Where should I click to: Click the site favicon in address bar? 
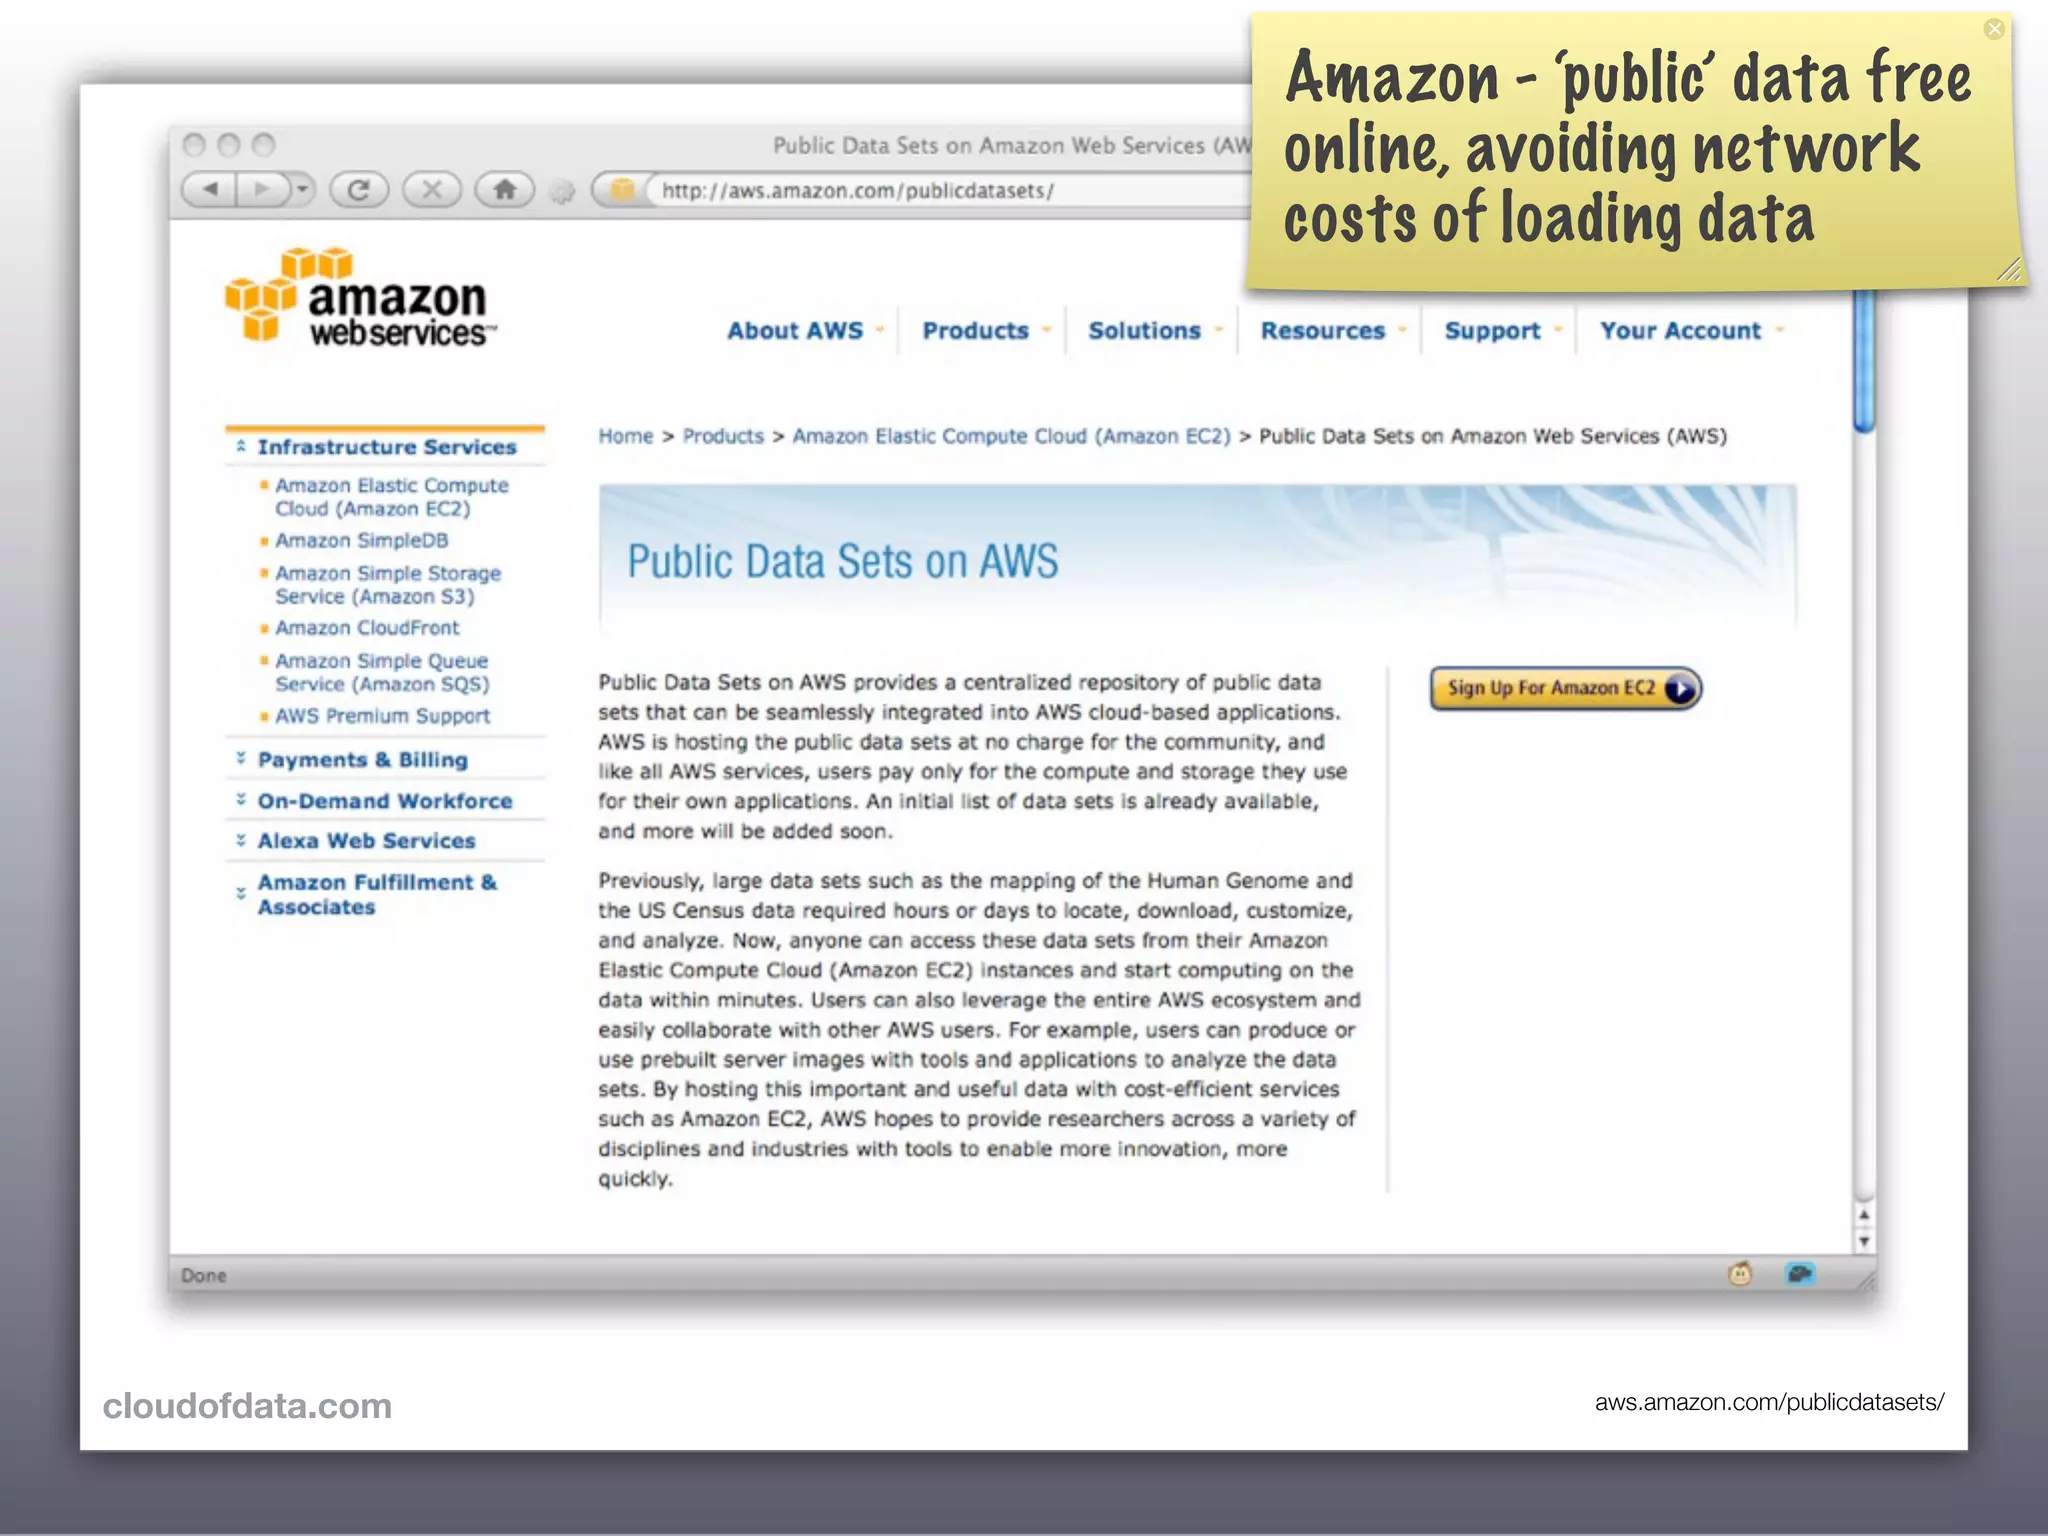tap(622, 190)
